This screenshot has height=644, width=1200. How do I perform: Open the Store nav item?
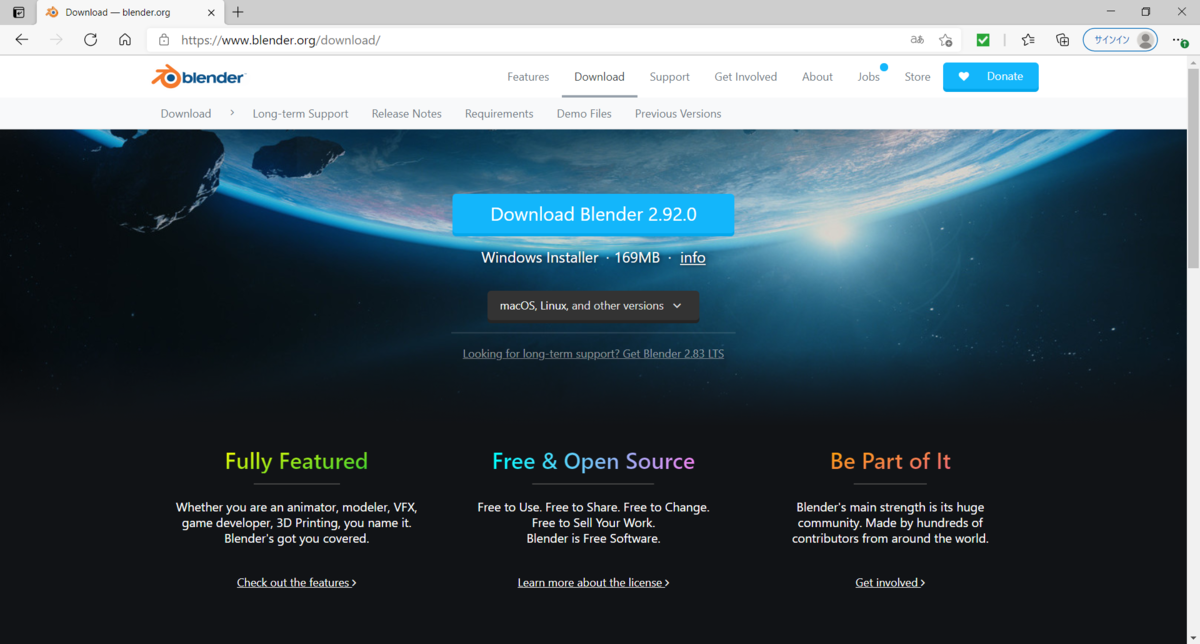(917, 77)
